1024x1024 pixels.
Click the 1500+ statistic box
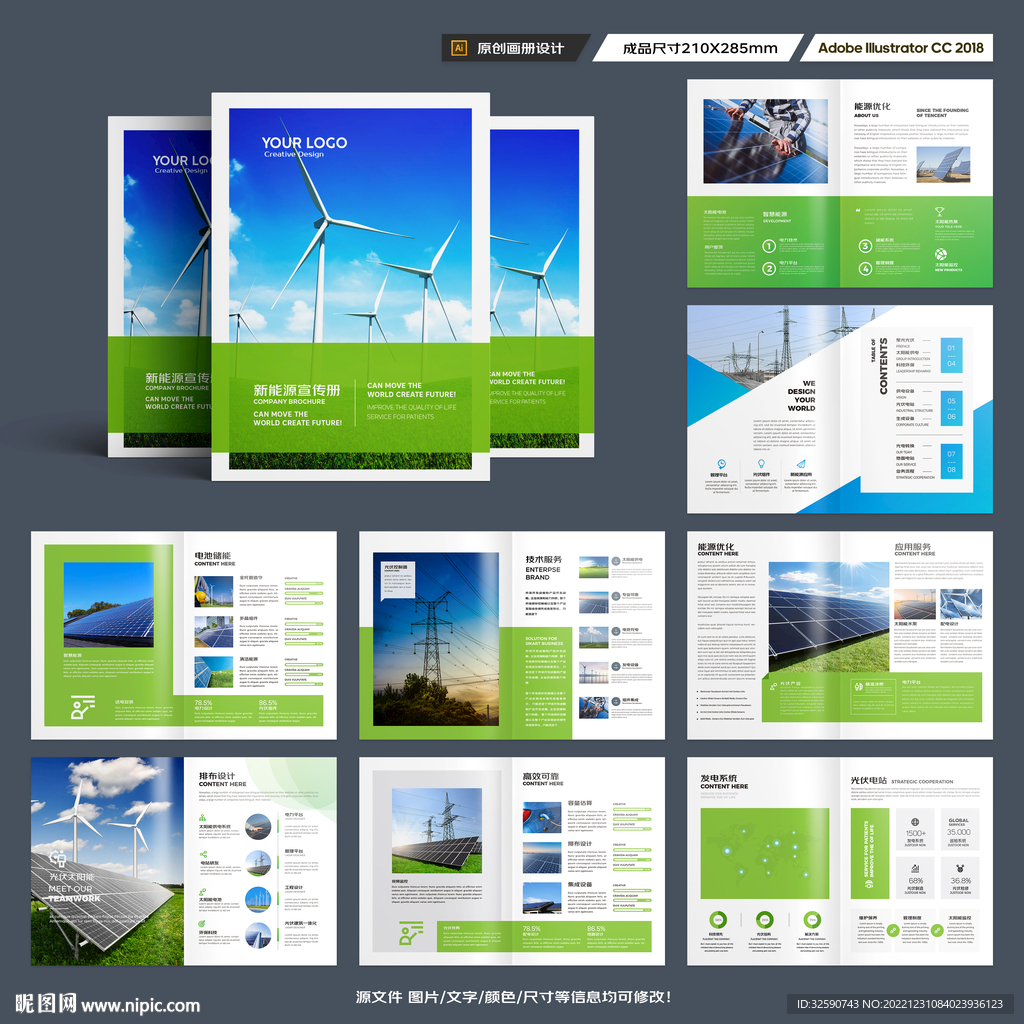click(915, 829)
